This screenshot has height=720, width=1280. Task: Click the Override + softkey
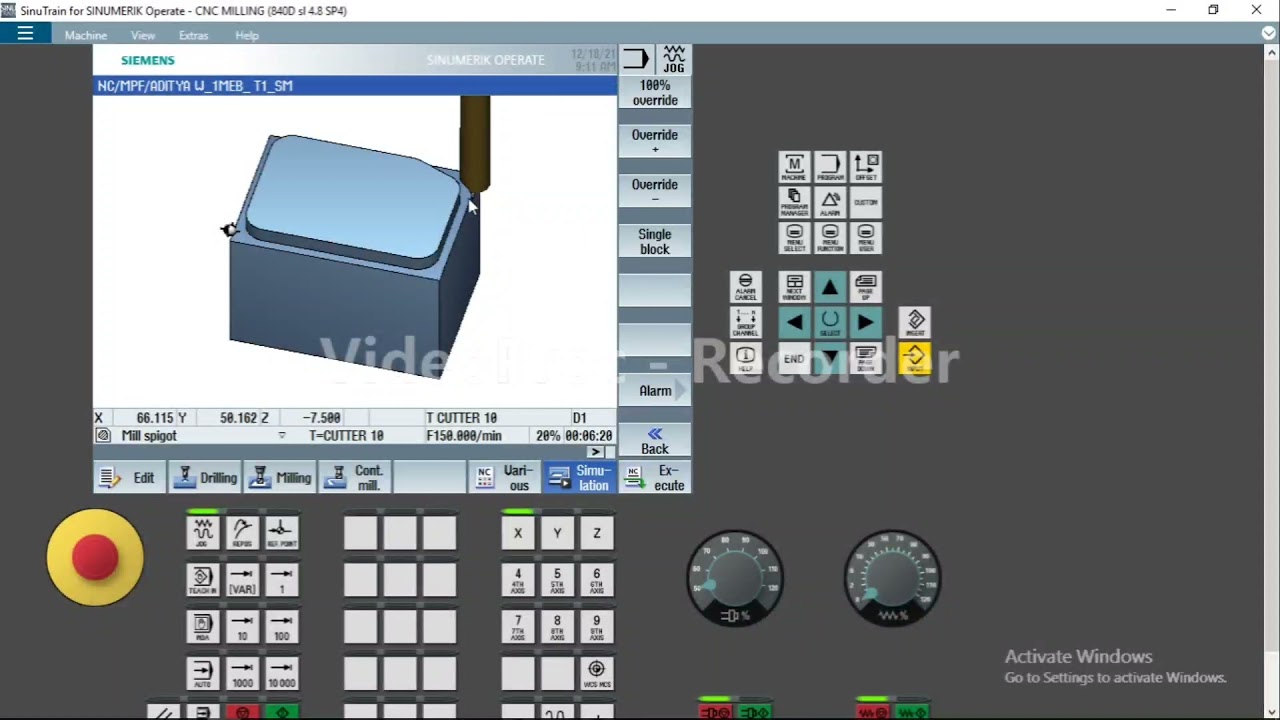click(655, 141)
